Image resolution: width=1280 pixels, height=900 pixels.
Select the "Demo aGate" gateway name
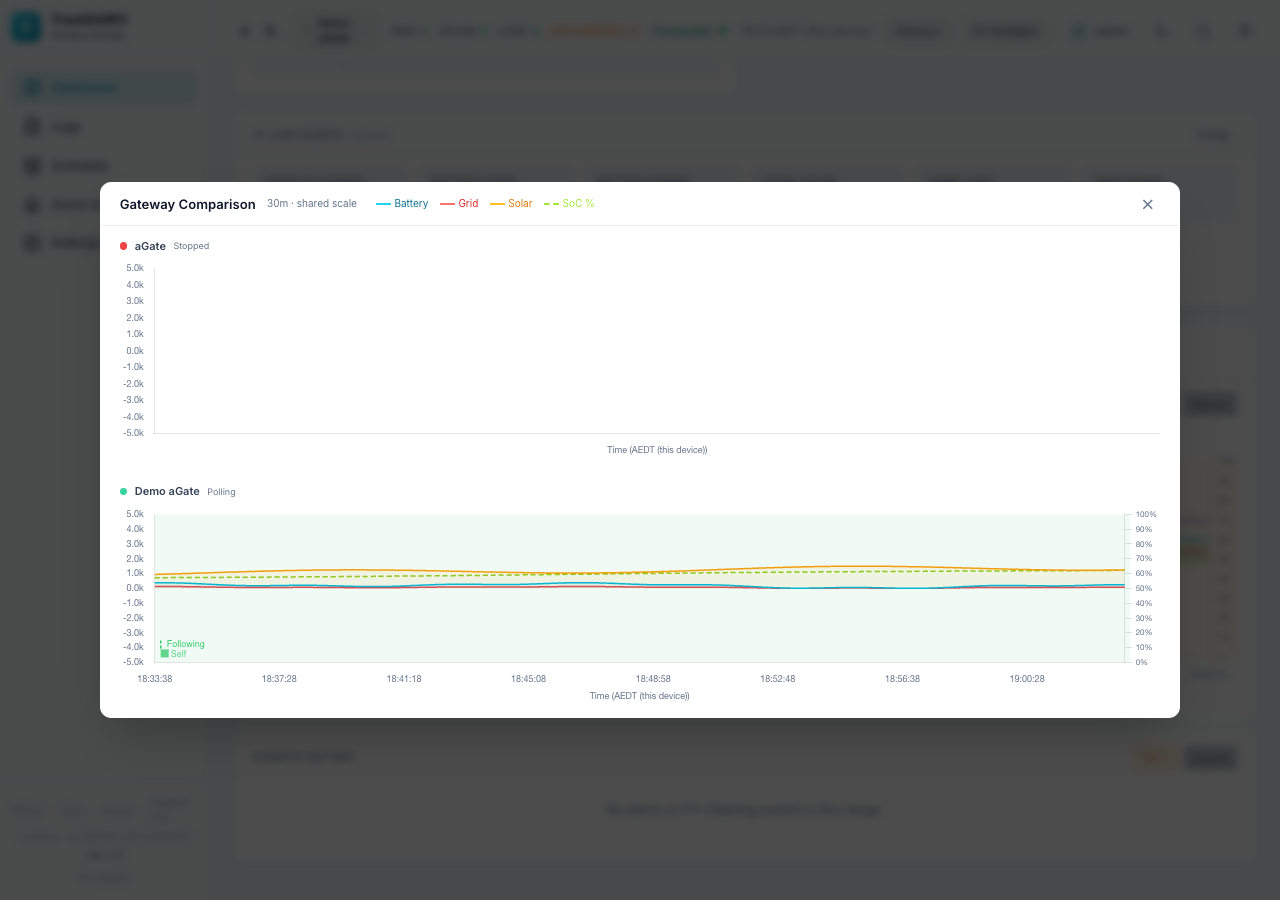pyautogui.click(x=167, y=492)
